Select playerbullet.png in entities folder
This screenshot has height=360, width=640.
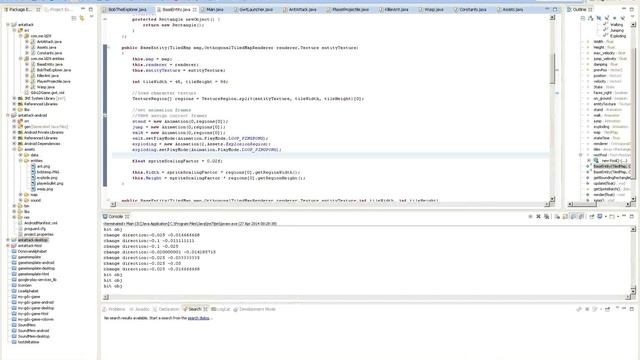pyautogui.click(x=50, y=184)
